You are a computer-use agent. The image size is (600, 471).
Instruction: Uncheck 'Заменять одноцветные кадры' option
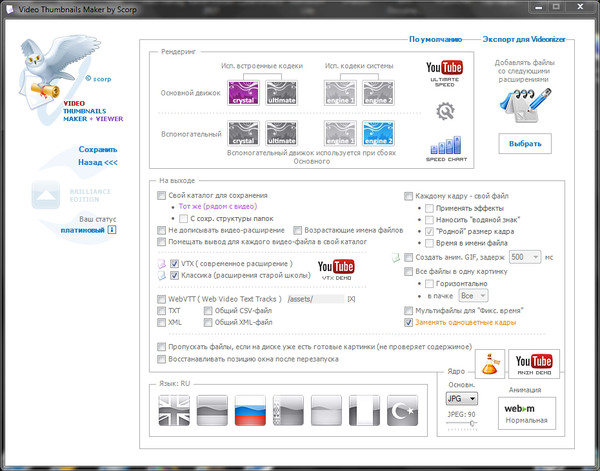click(408, 324)
